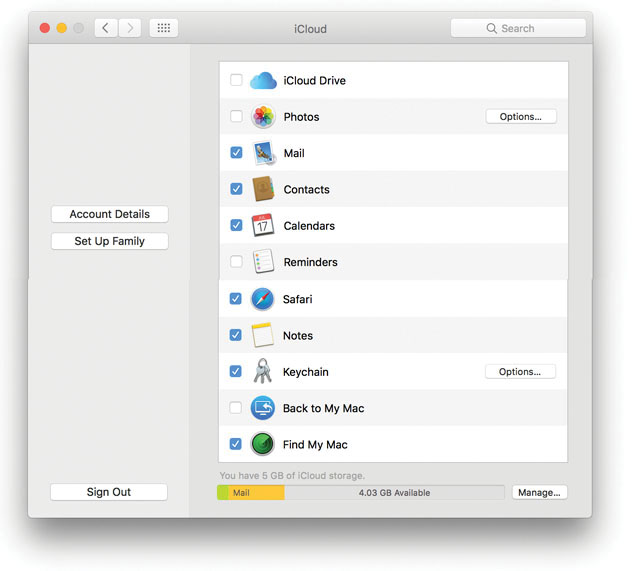
Task: Open Photos Options button
Action: (x=521, y=117)
